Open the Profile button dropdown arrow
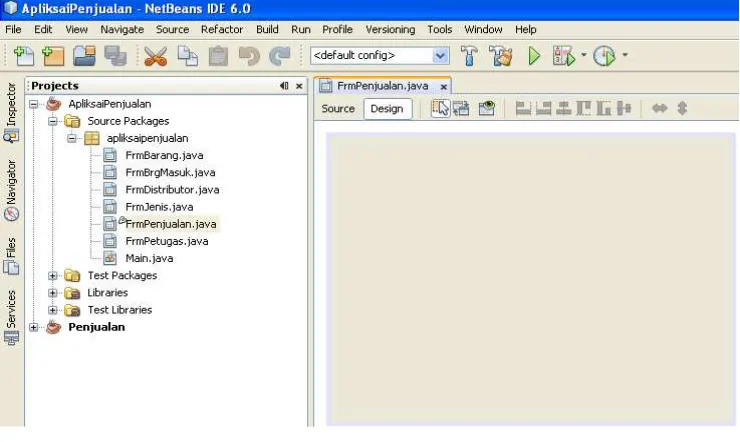The image size is (740, 442). coord(625,55)
